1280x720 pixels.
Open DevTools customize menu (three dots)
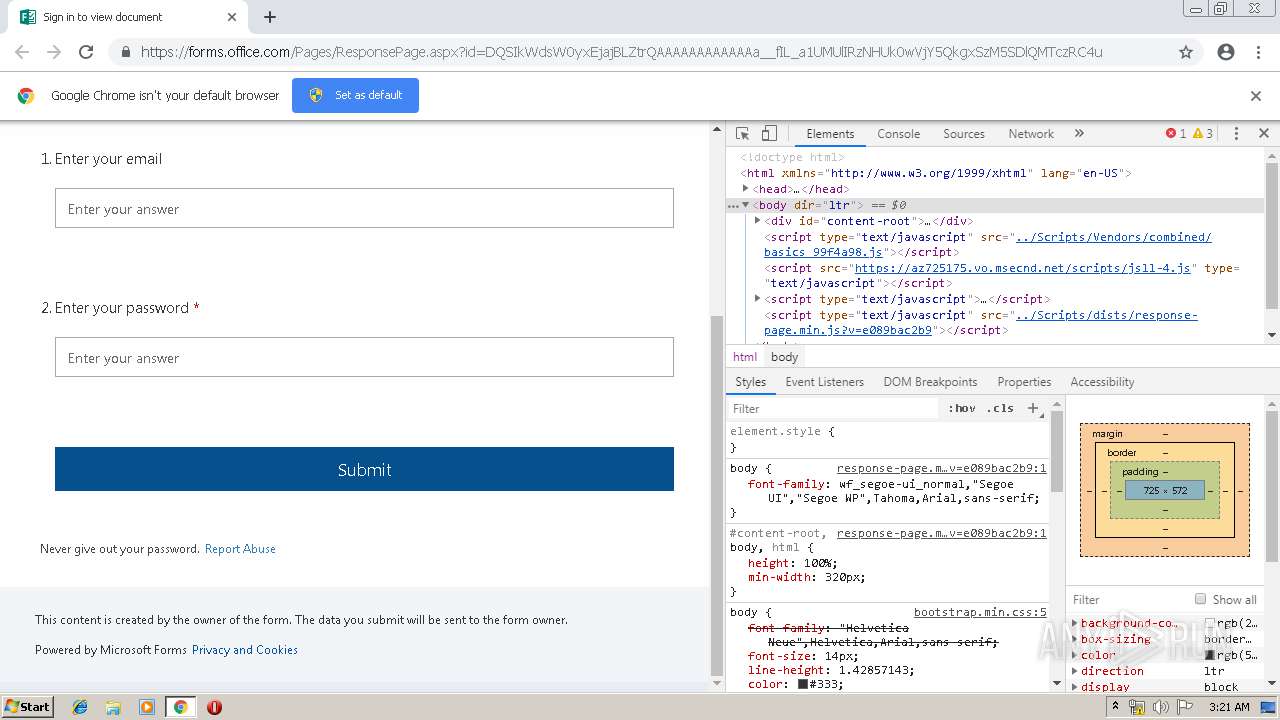pos(1236,133)
